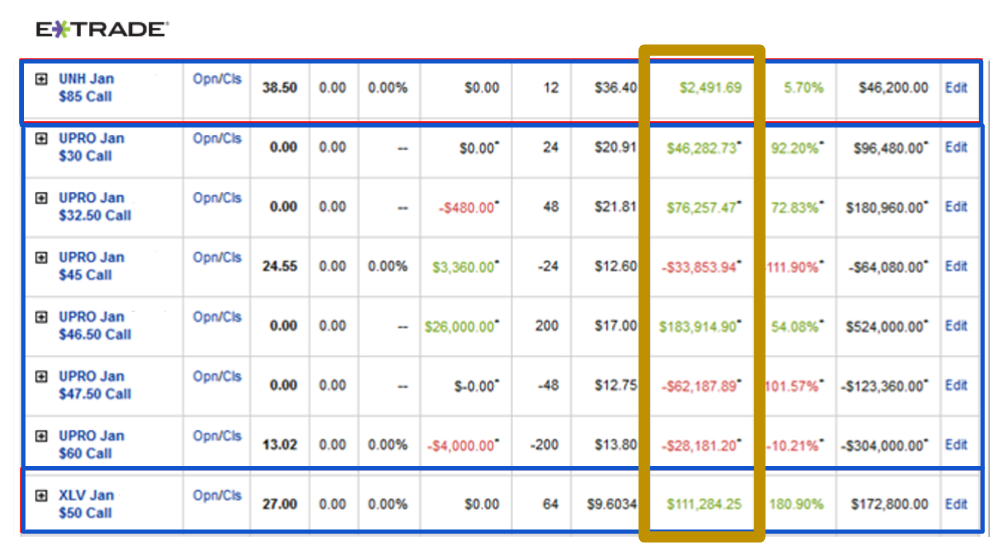Select the -$304,000.00 market value
The width and height of the screenshot is (996, 549).
point(884,445)
